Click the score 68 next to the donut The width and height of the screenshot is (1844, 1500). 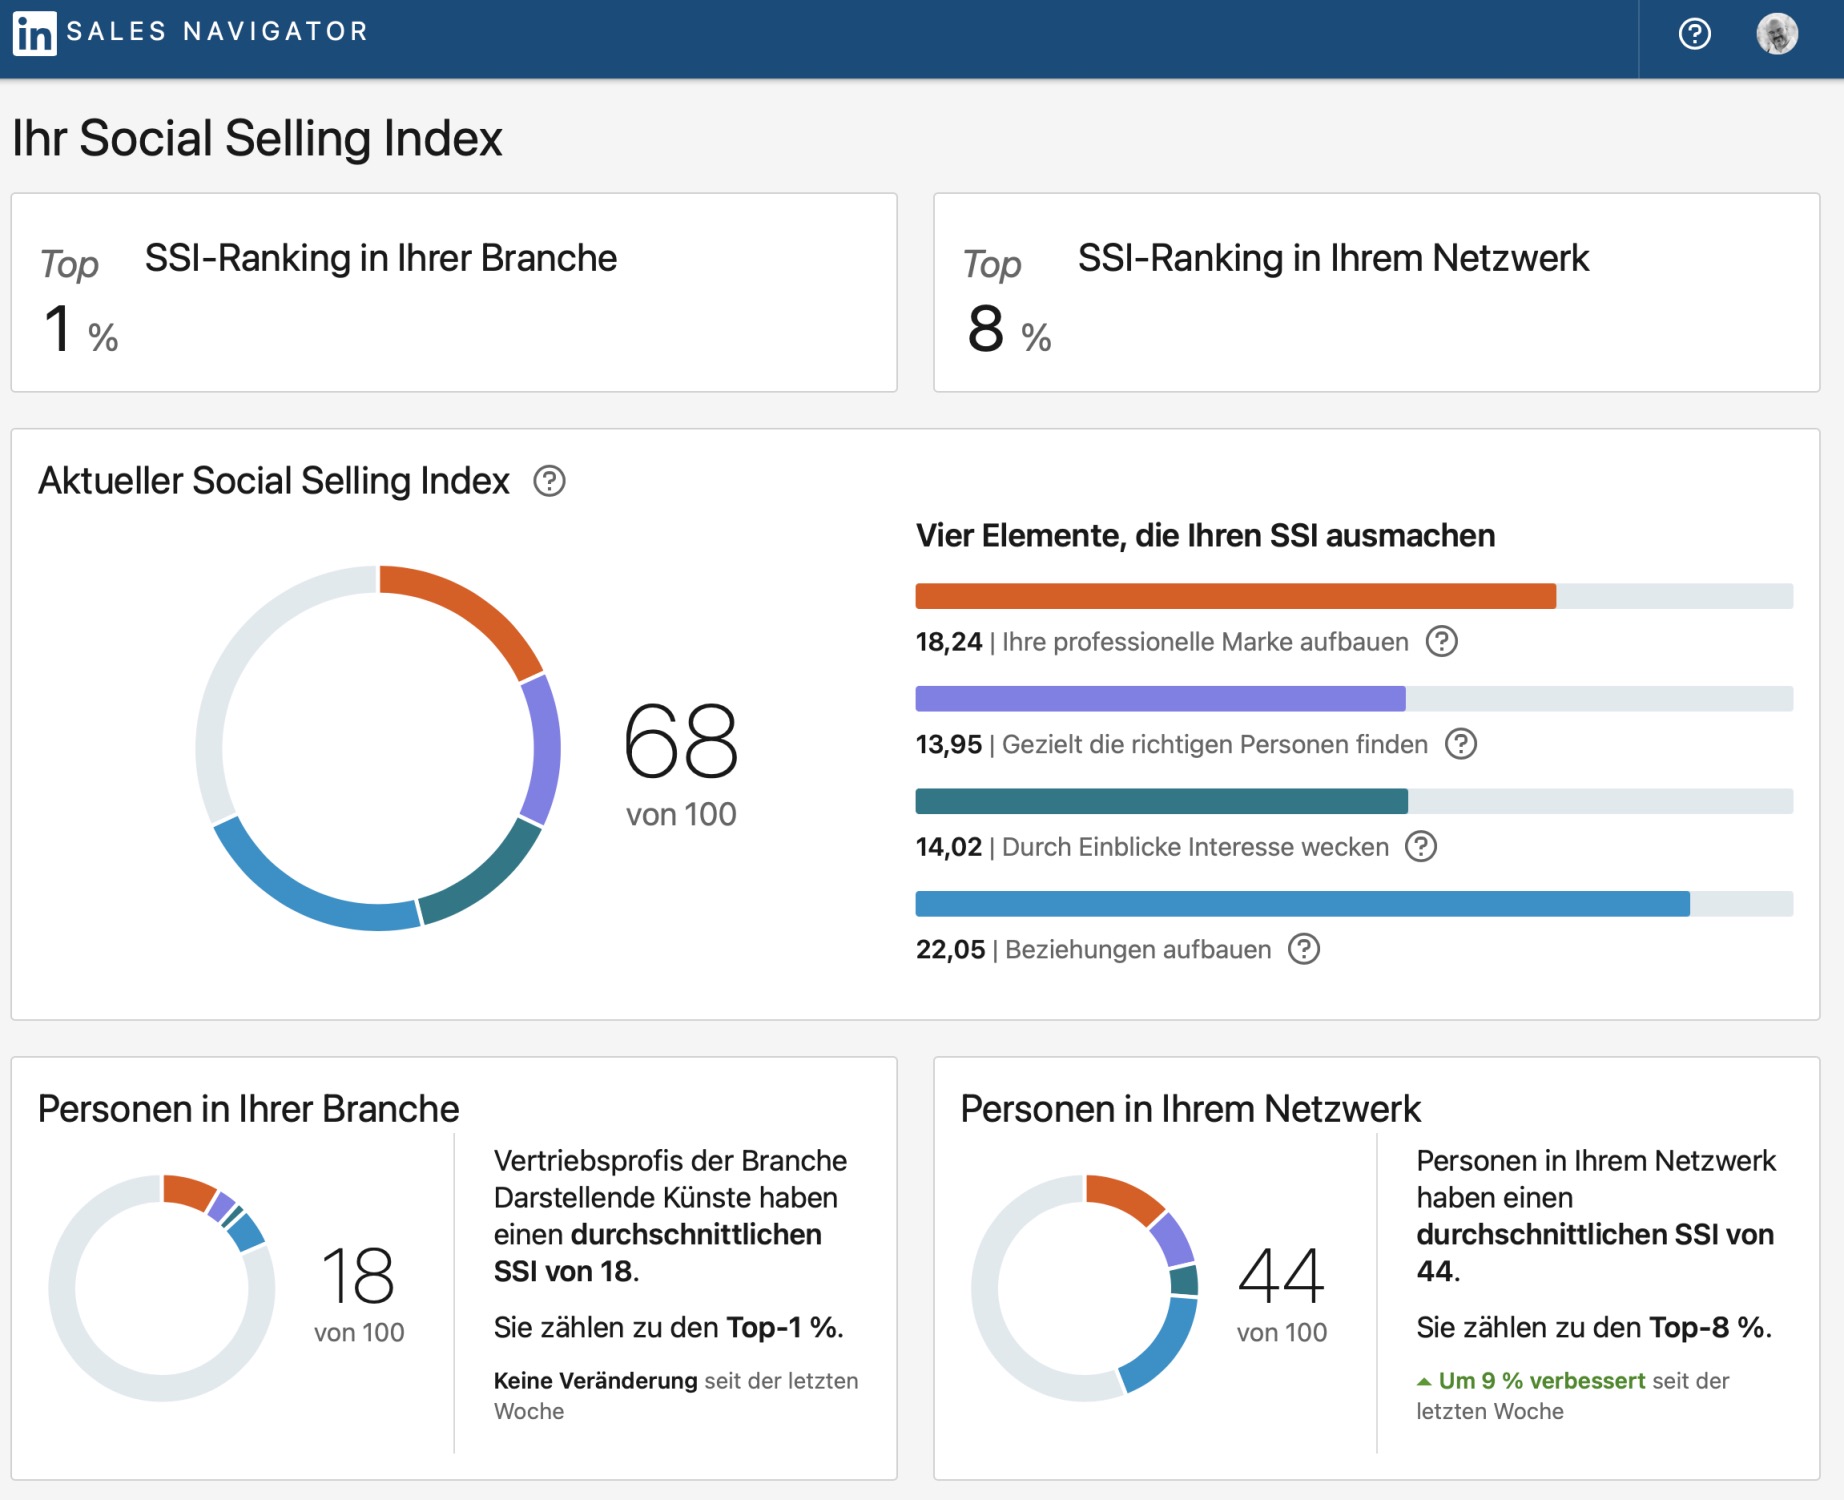tap(681, 742)
